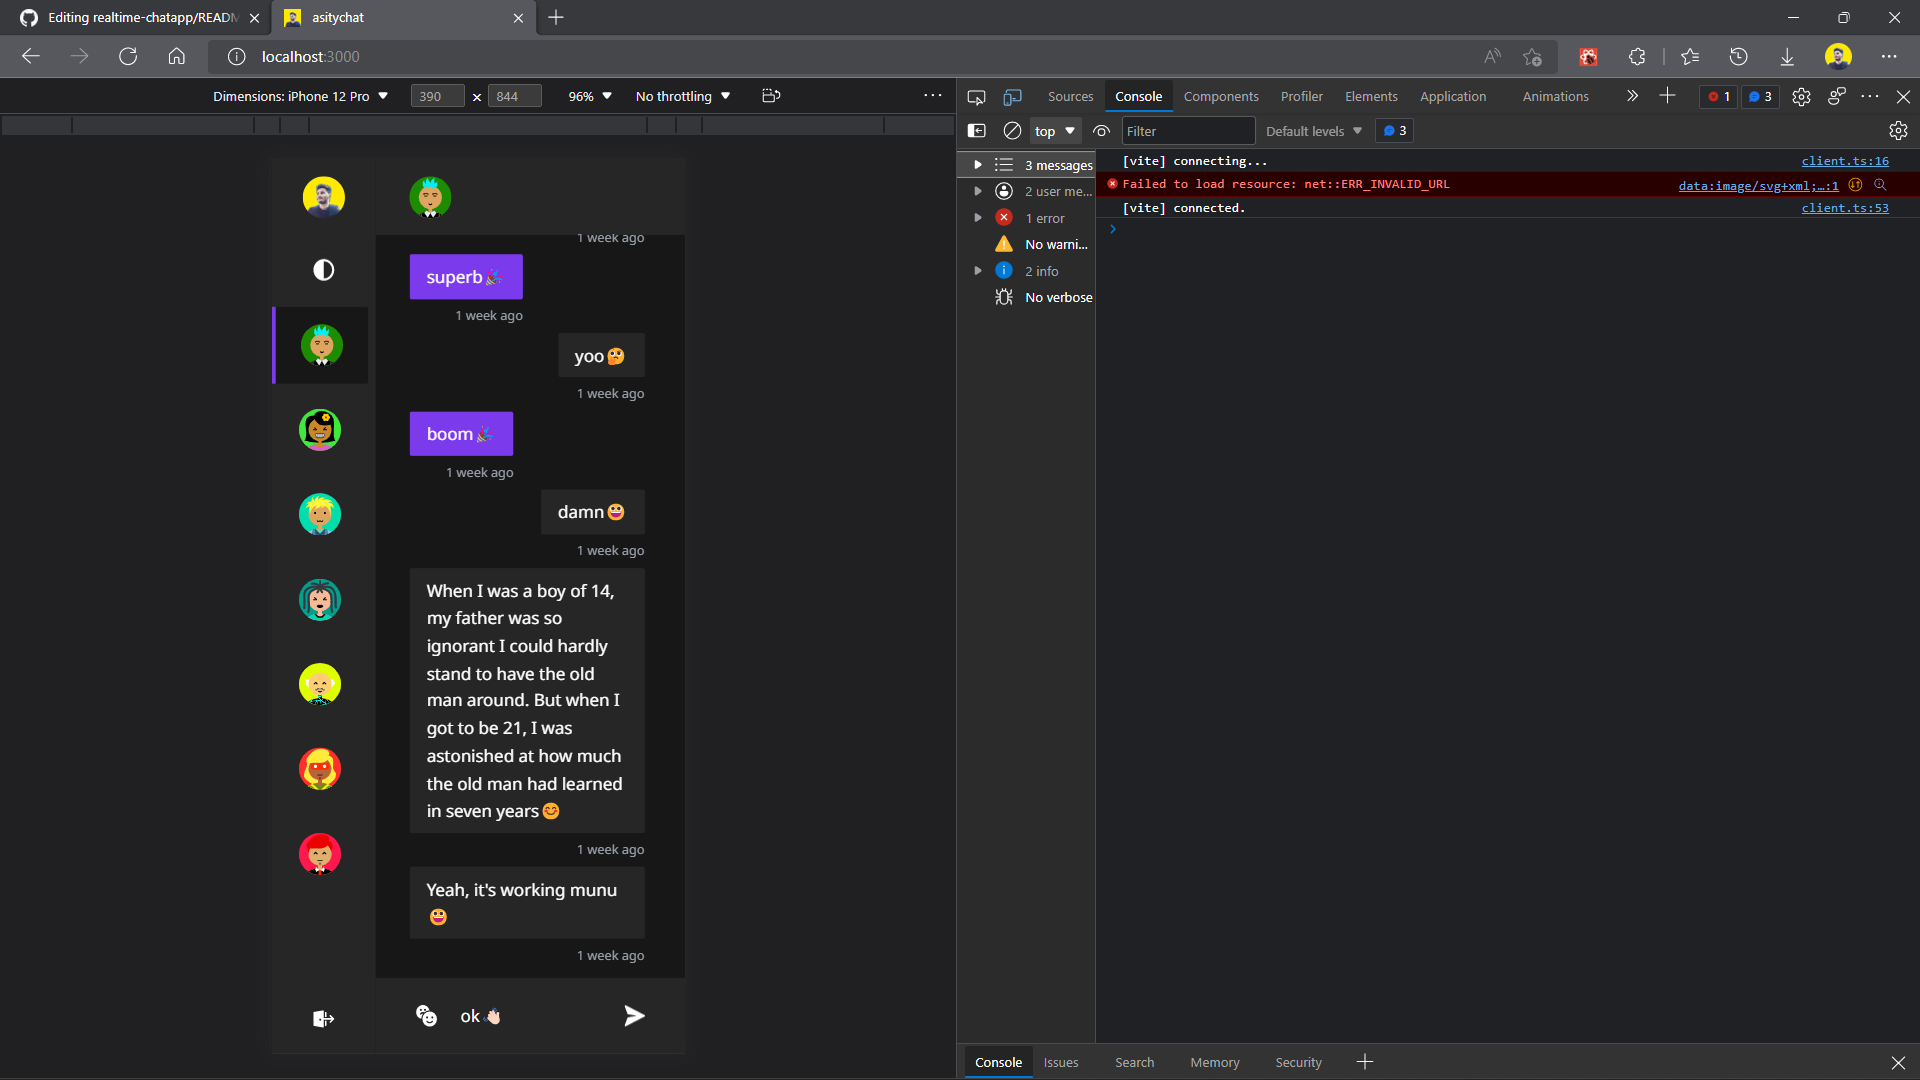Viewport: 1920px width, 1080px height.
Task: Open the inspect element picker tool
Action: tap(976, 97)
